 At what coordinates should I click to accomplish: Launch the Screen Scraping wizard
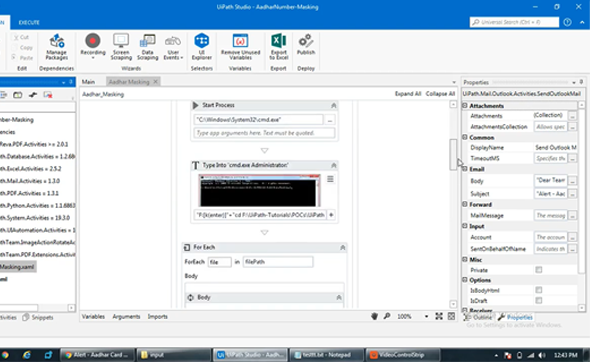pos(121,47)
